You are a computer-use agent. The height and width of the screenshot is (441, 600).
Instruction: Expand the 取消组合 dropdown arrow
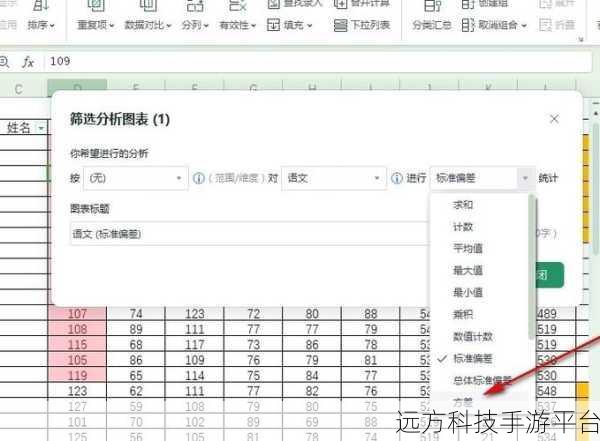(524, 26)
